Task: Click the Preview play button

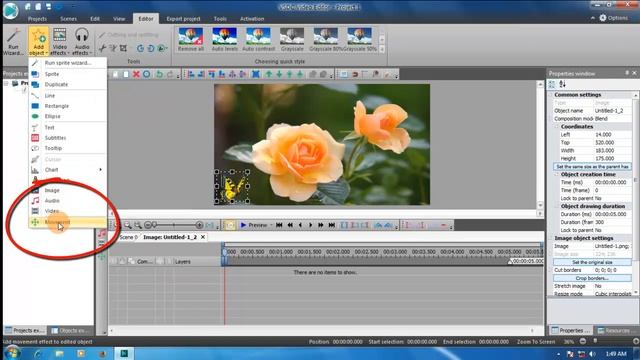Action: [x=253, y=225]
